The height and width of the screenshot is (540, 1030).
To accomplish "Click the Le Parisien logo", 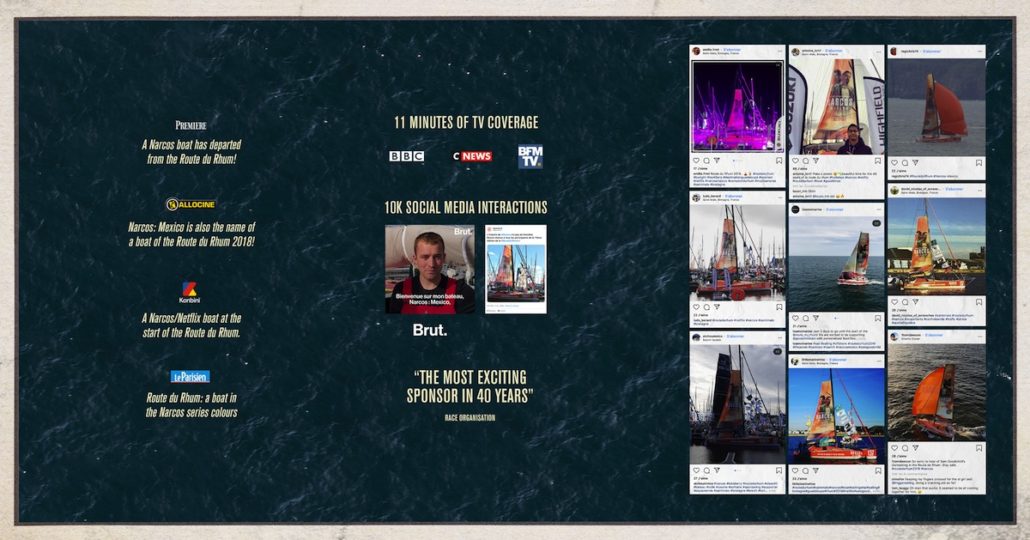I will pyautogui.click(x=190, y=376).
